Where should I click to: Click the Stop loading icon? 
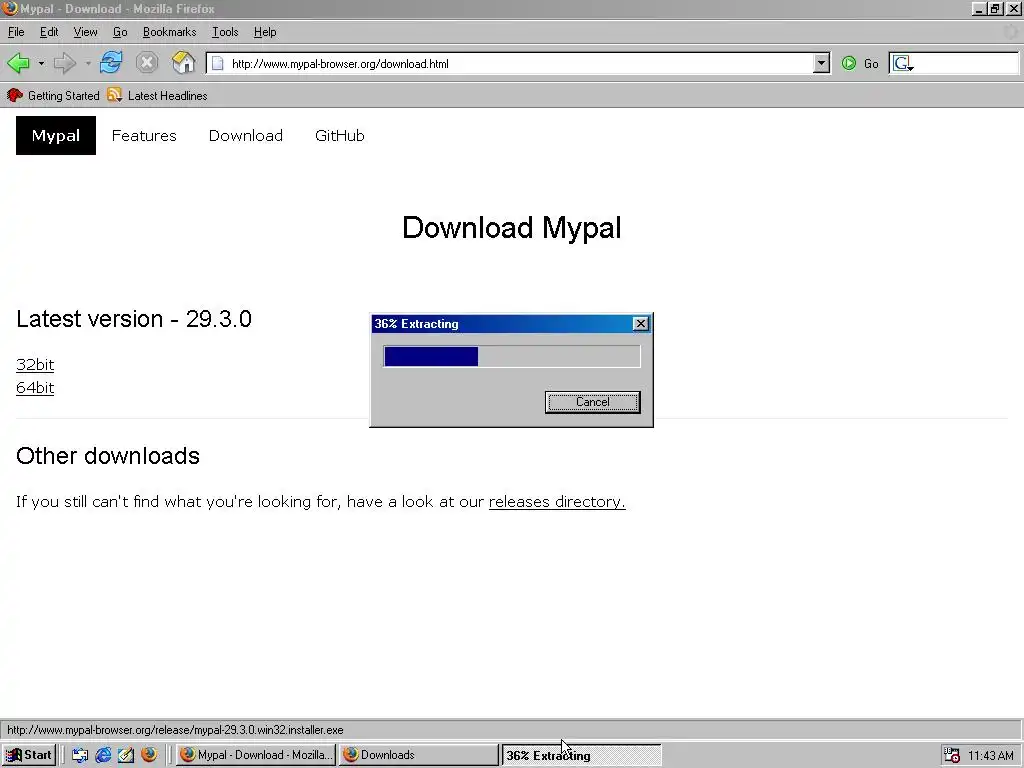pyautogui.click(x=147, y=63)
